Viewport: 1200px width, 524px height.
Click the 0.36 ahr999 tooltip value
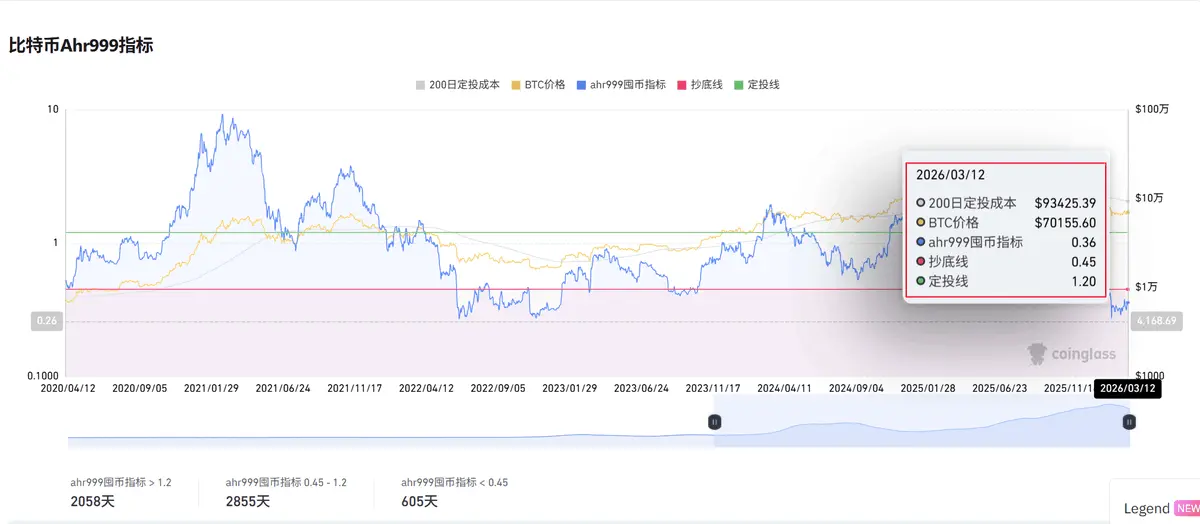pos(1084,242)
